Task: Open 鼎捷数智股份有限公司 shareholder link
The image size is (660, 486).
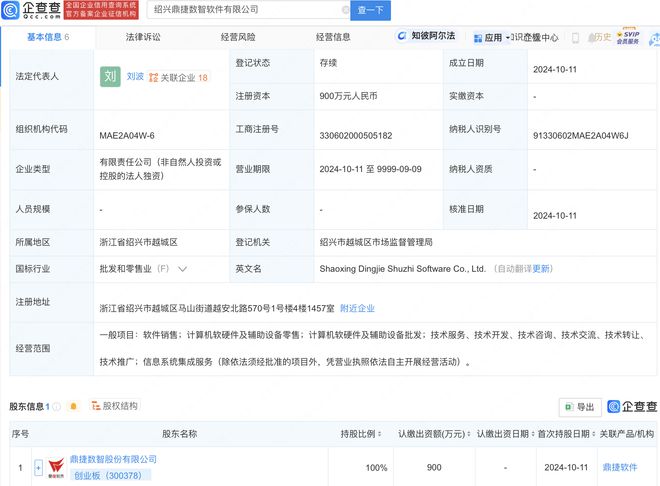Action: pos(113,459)
